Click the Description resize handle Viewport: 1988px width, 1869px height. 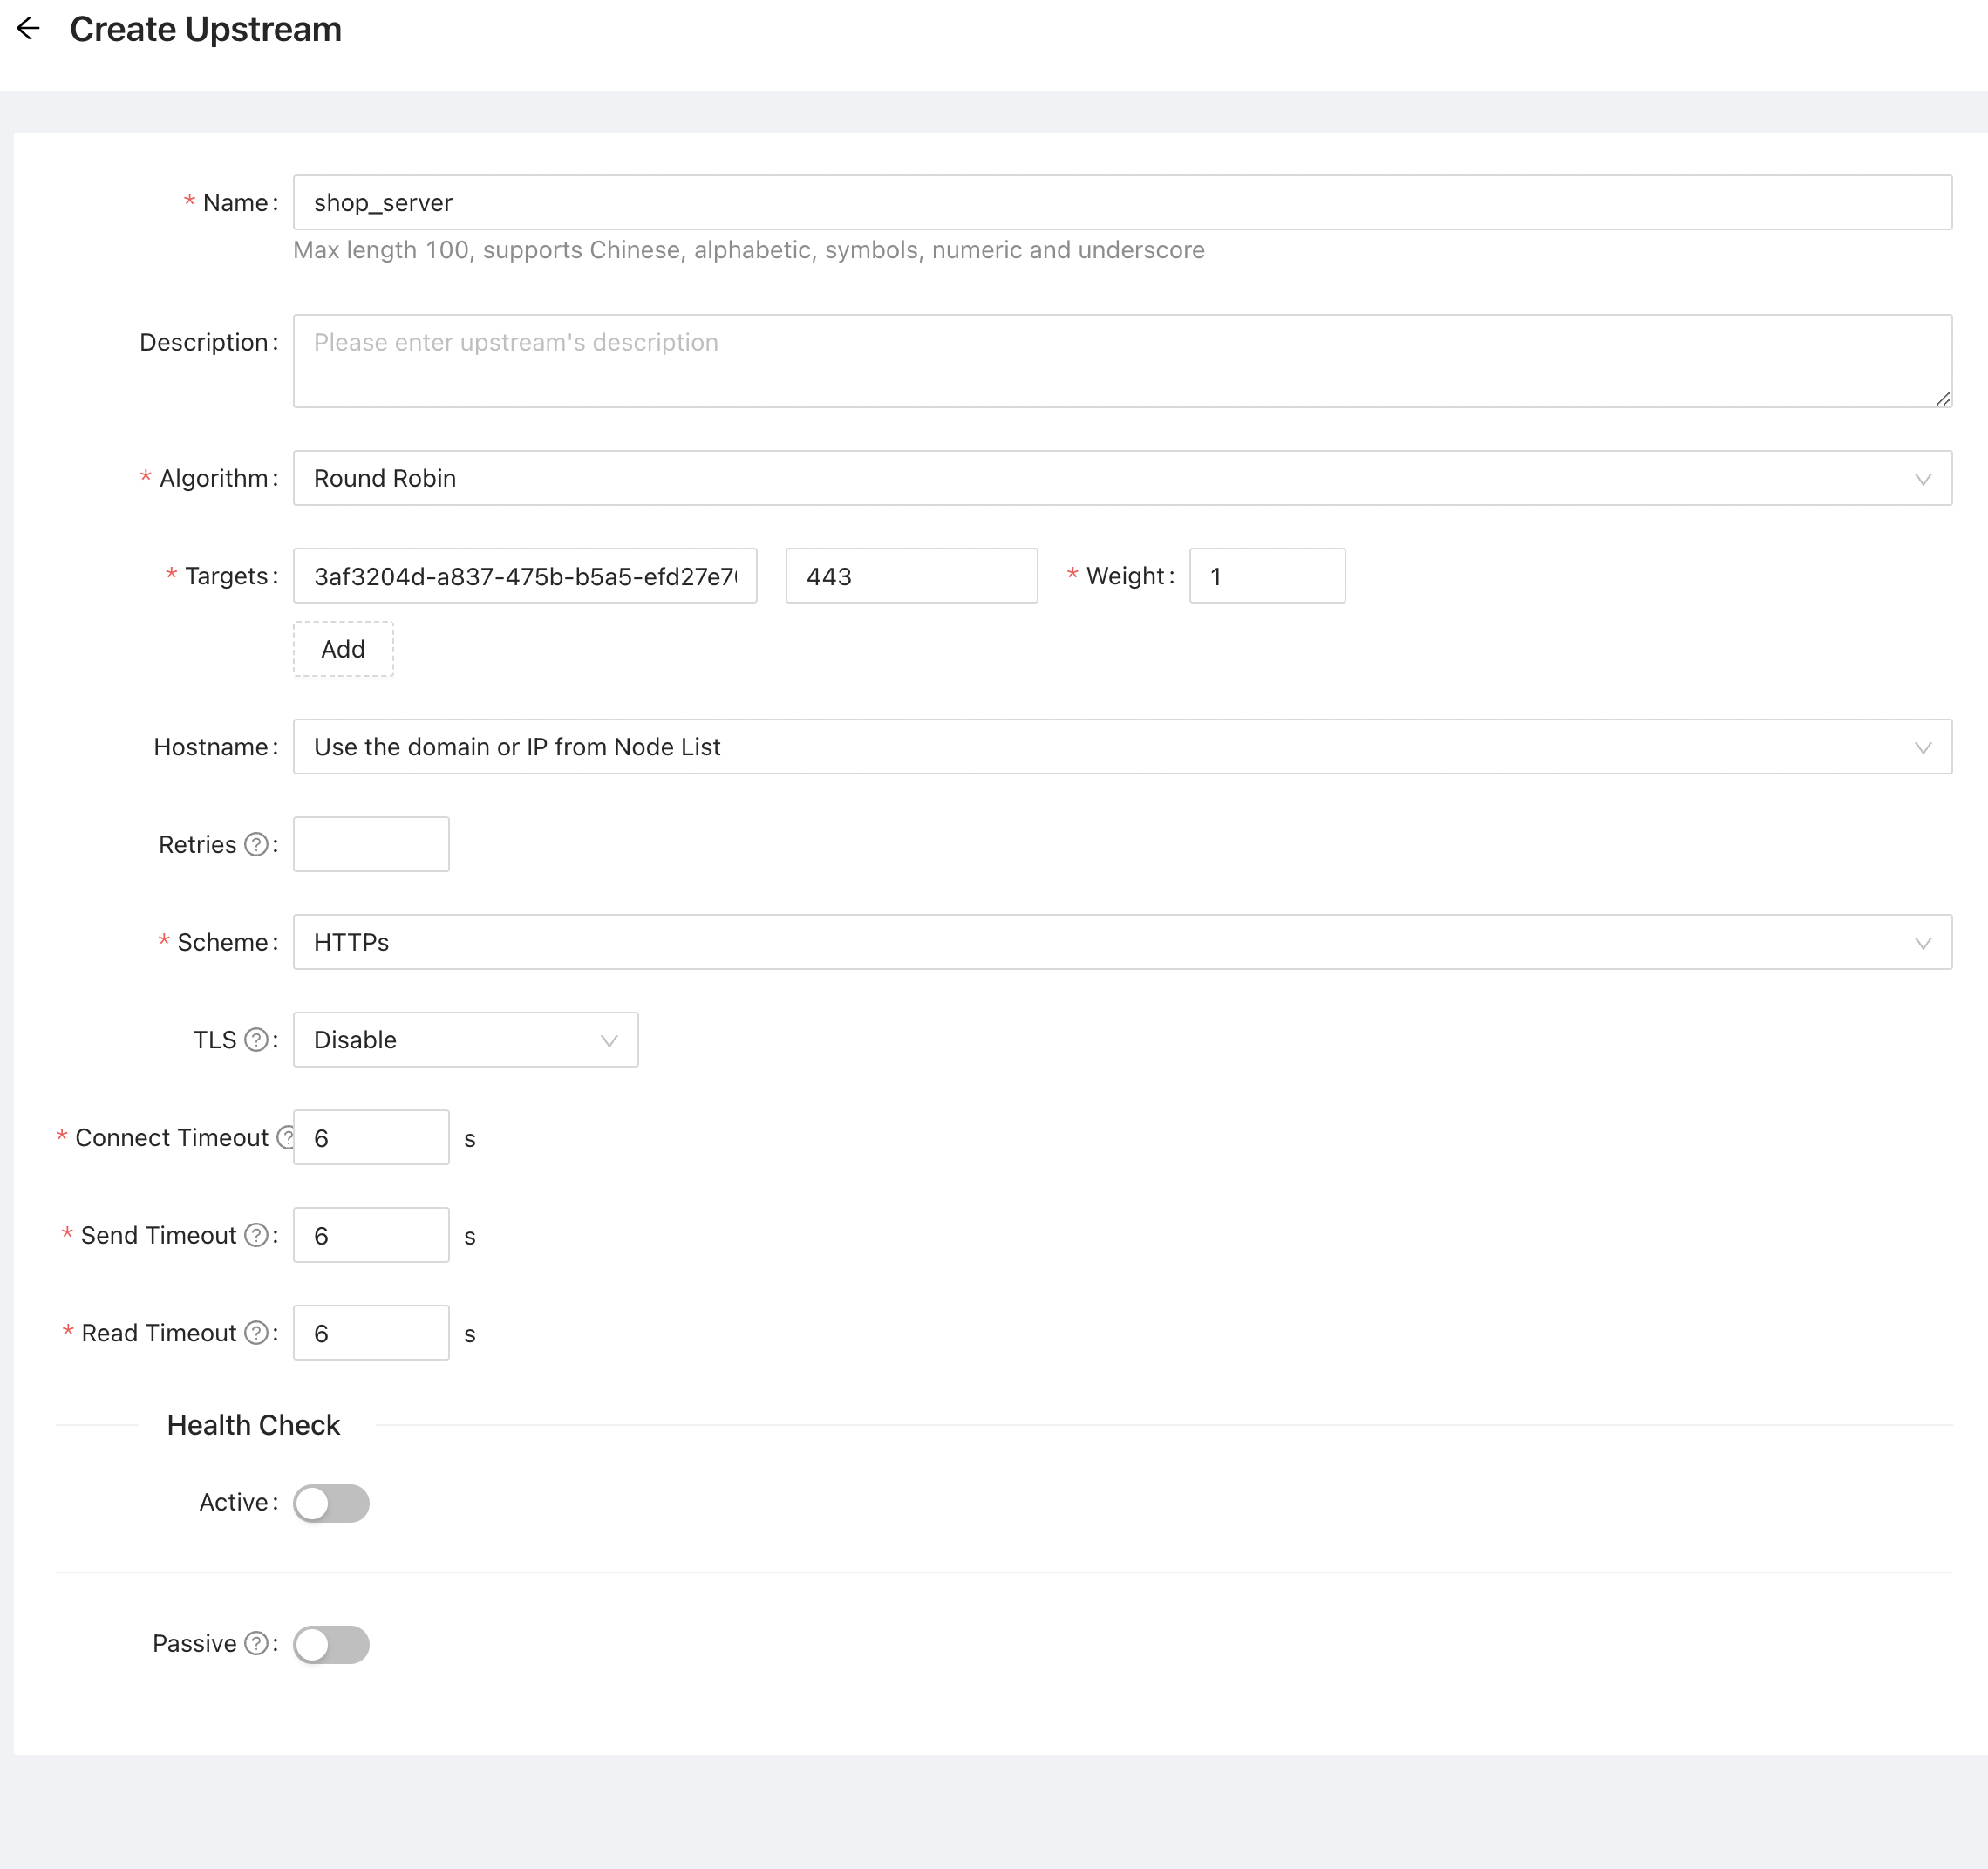click(1942, 398)
